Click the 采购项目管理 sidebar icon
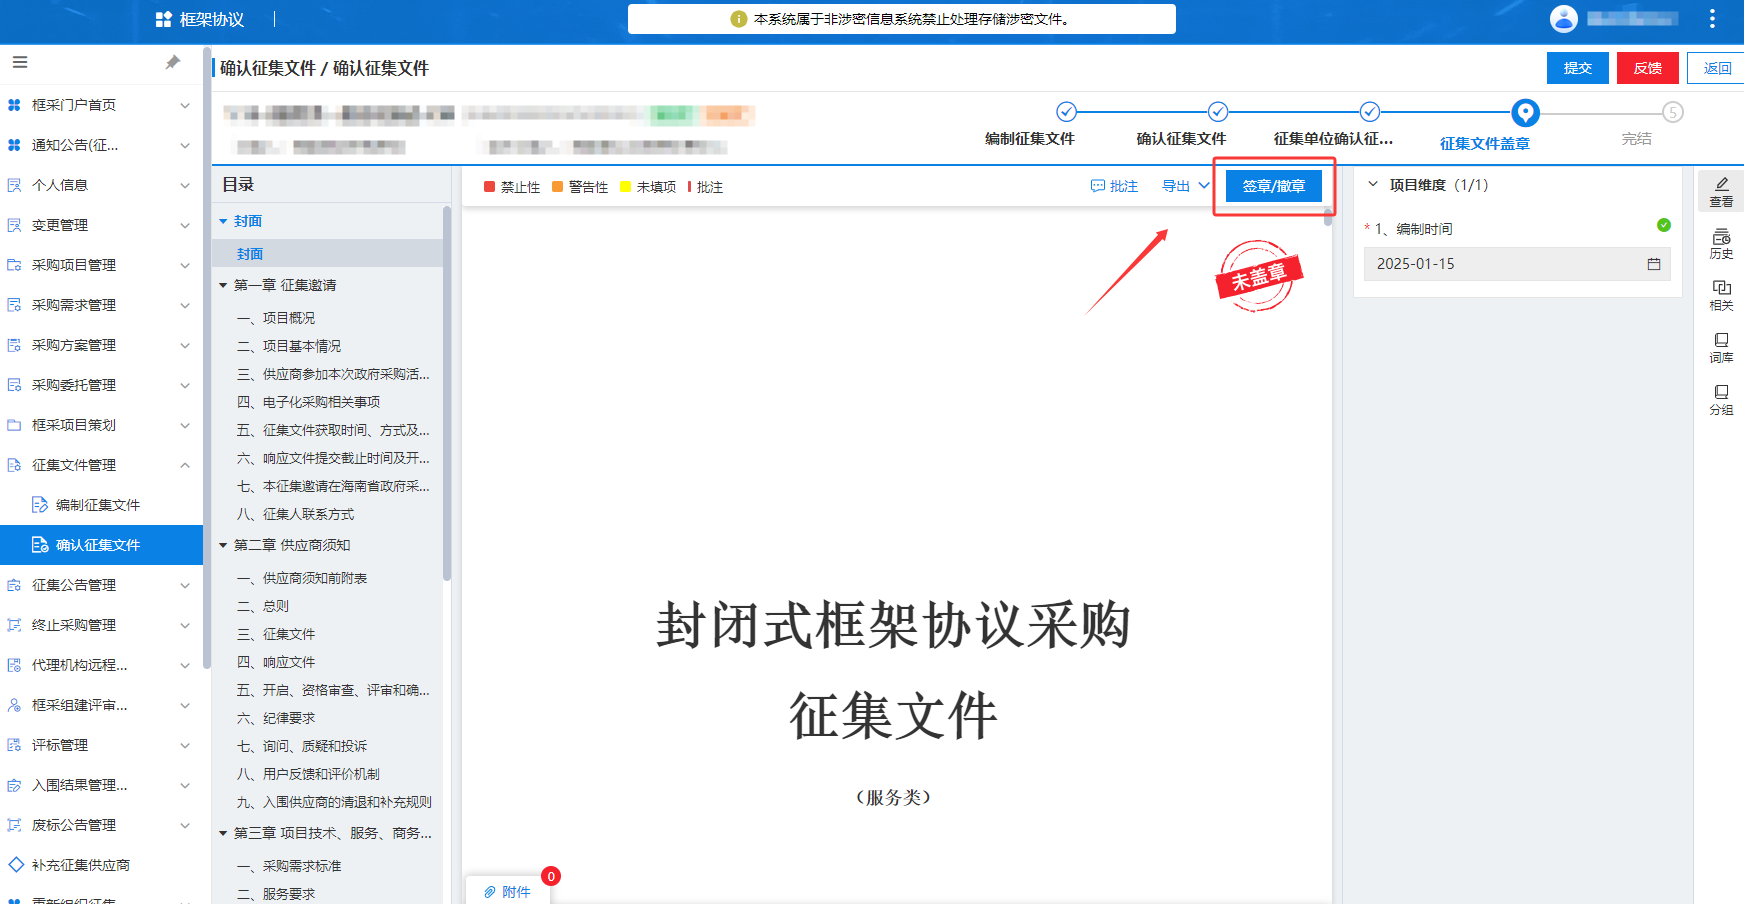1744x904 pixels. click(14, 265)
